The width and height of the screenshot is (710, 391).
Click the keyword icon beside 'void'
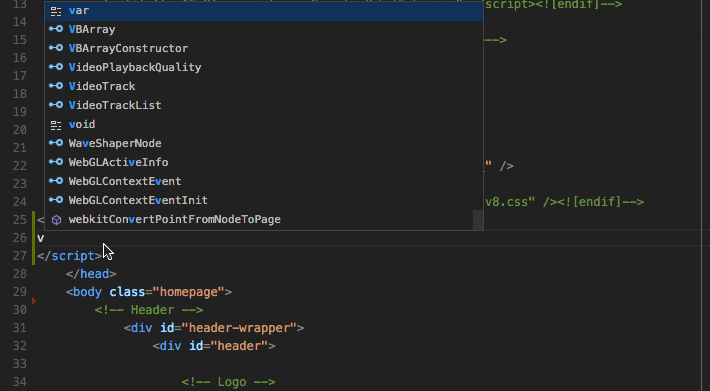(56, 125)
